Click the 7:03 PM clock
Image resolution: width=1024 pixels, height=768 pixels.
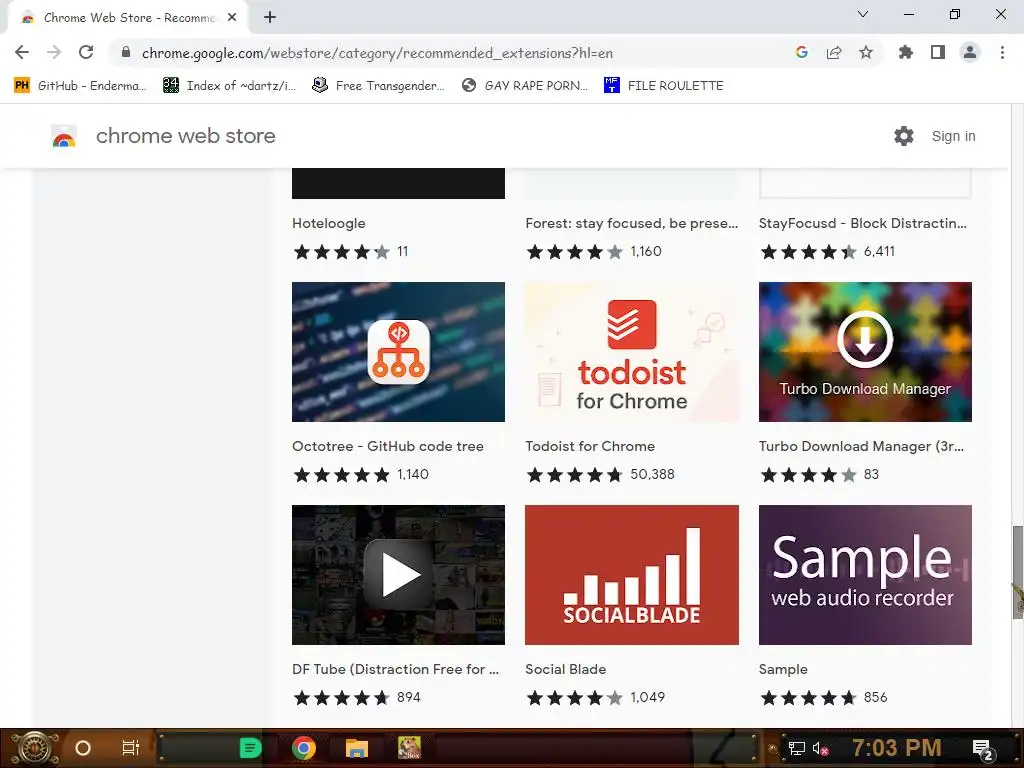897,747
